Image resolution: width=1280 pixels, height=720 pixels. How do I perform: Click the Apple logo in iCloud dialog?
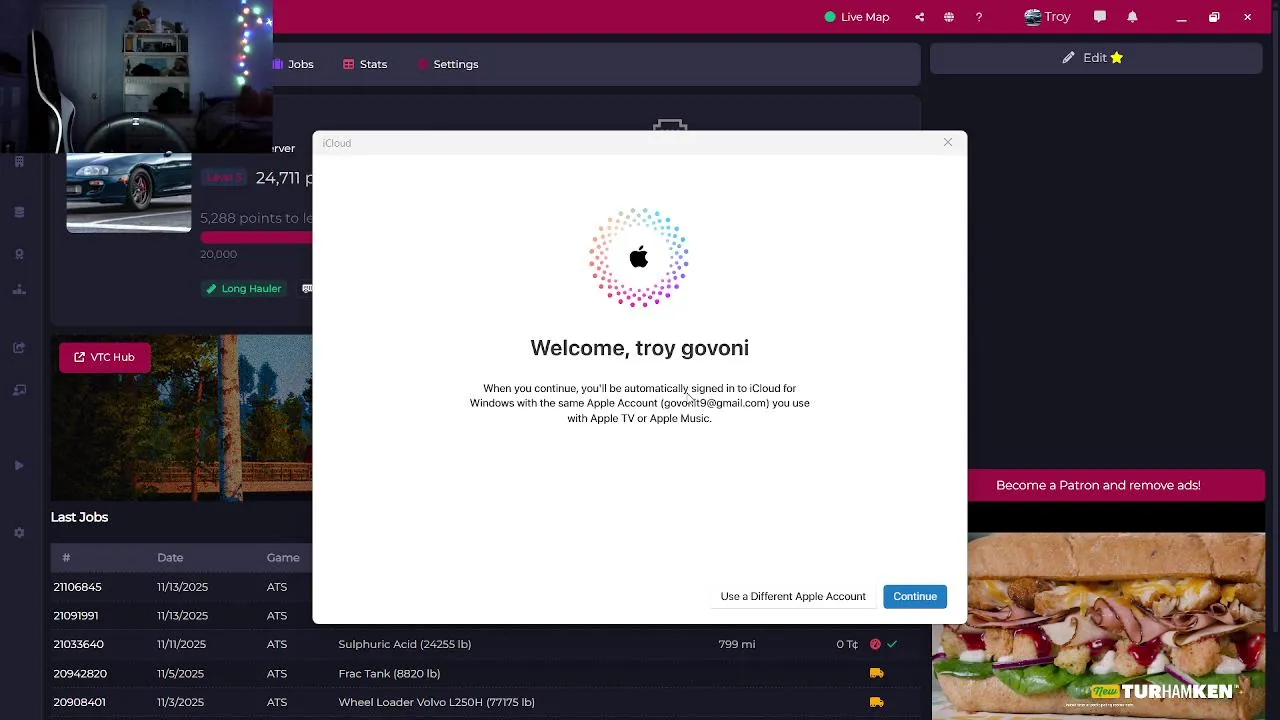pos(639,258)
